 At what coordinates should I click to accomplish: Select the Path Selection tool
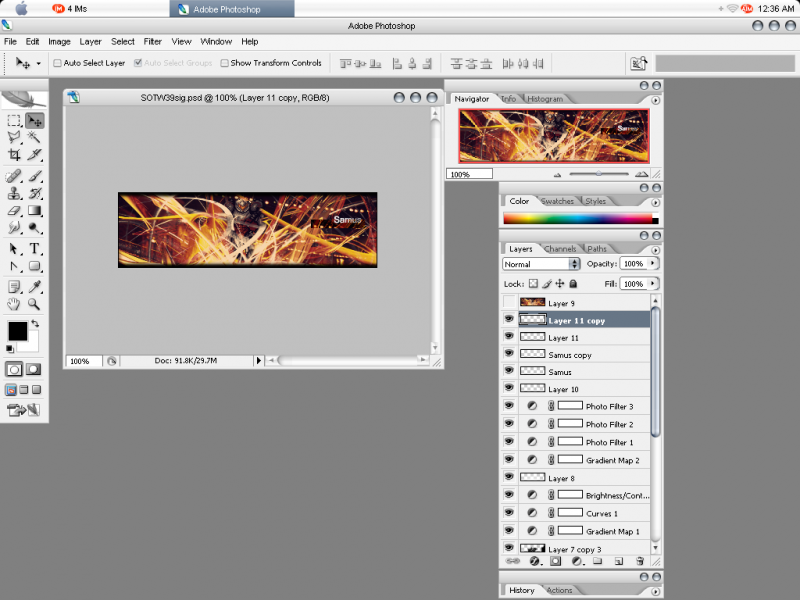pyautogui.click(x=14, y=249)
